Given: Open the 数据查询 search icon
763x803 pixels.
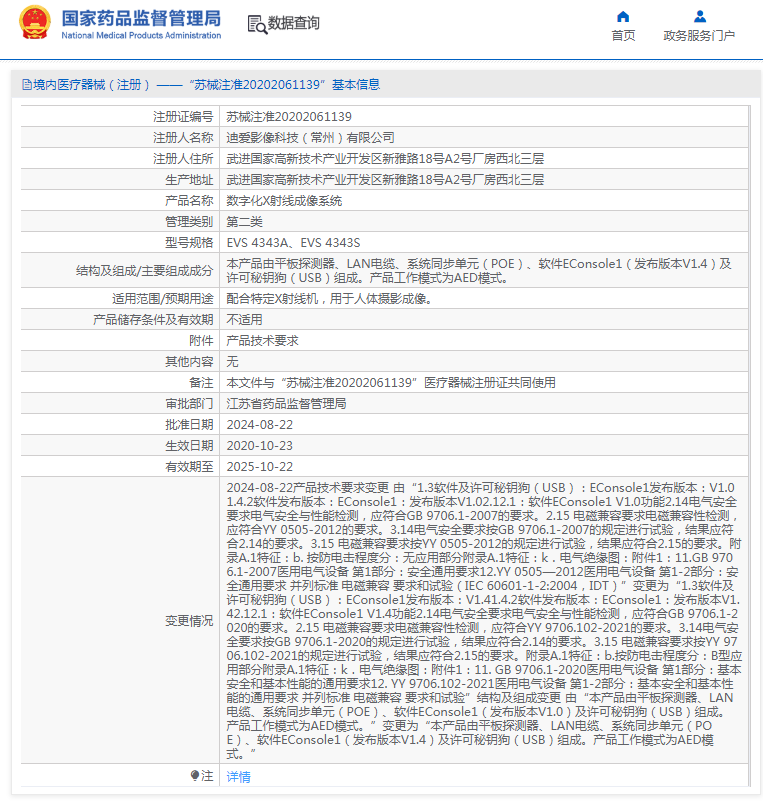Looking at the screenshot, I should pyautogui.click(x=257, y=24).
